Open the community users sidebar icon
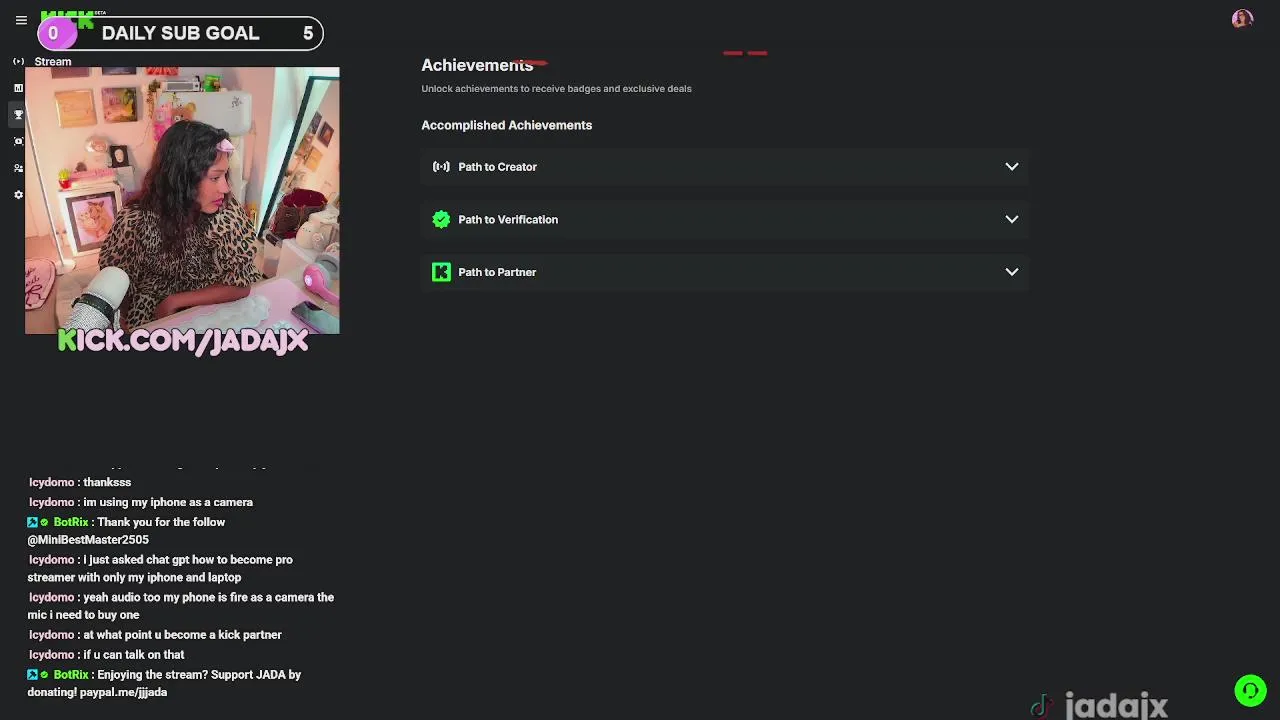Viewport: 1280px width, 720px height. coord(18,168)
